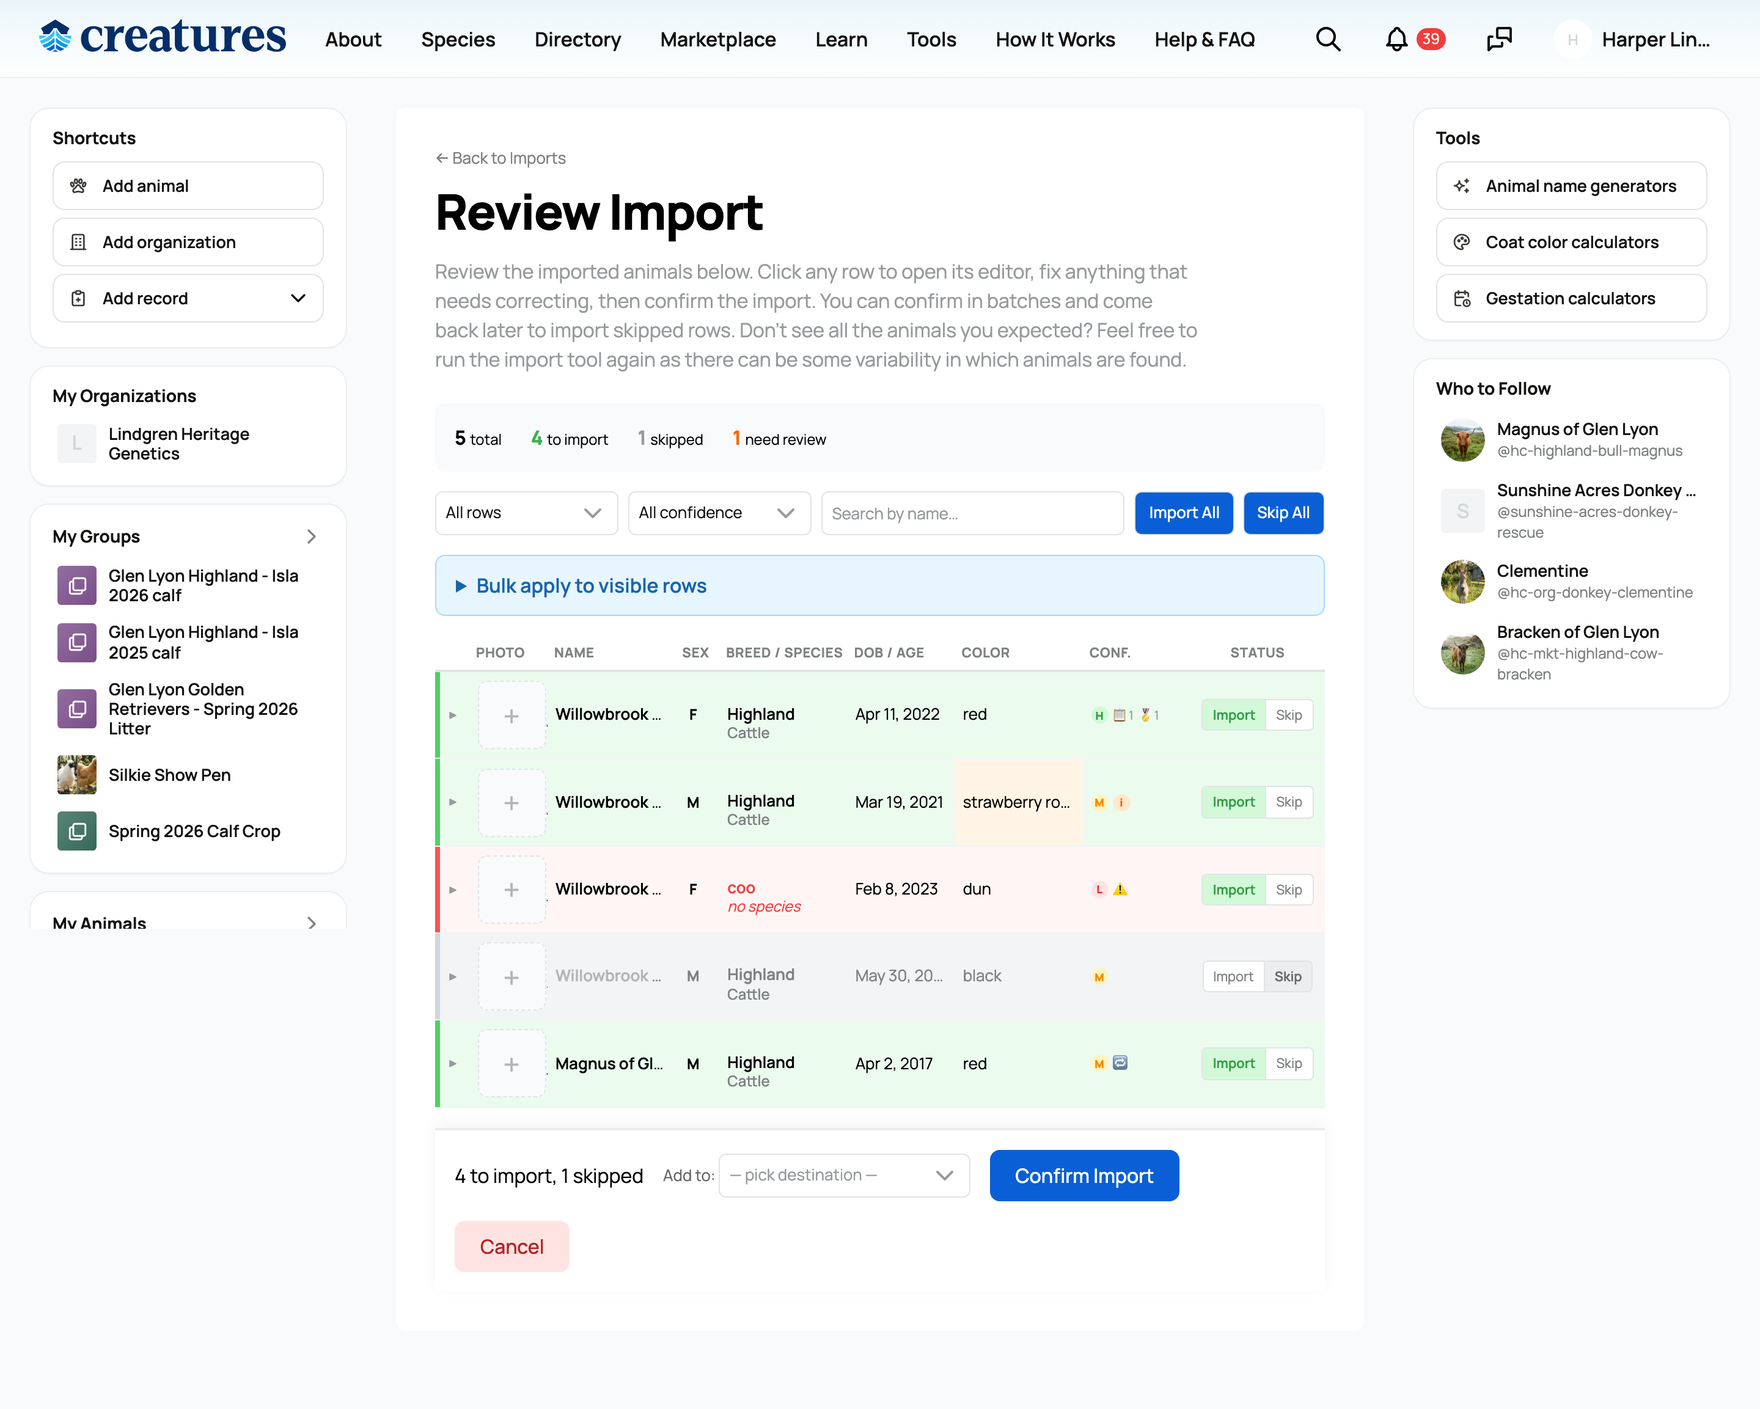Click the repeat icon on Magnus of Gl... row
Screen dimensions: 1760x1409
pos(1120,1063)
